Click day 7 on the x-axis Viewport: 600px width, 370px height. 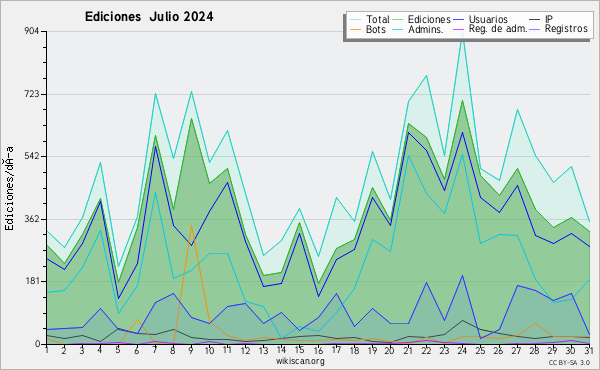155,350
